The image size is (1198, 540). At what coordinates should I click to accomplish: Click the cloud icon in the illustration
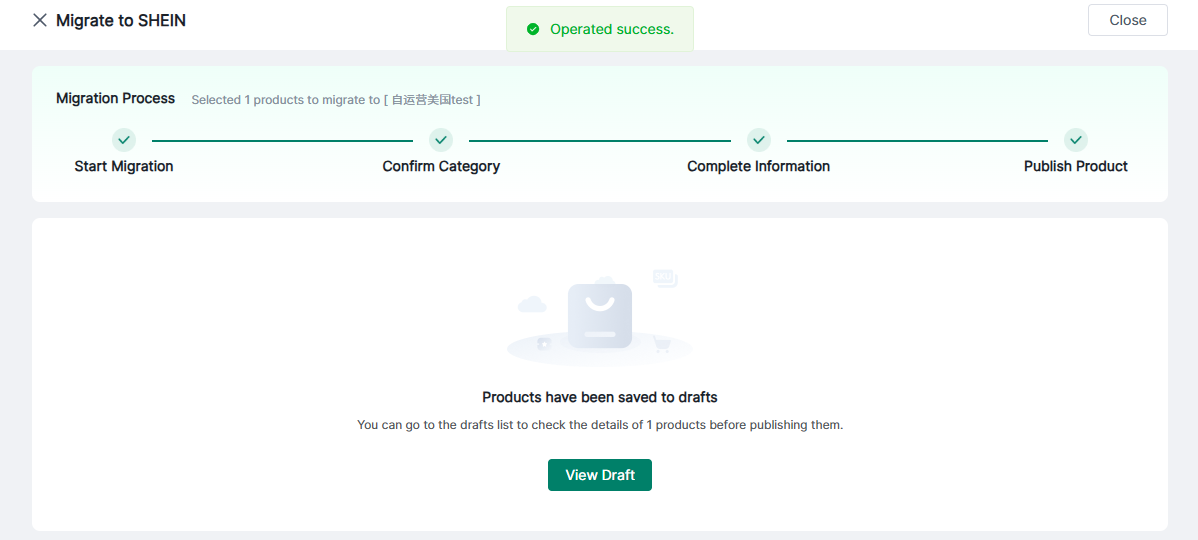pyautogui.click(x=532, y=304)
